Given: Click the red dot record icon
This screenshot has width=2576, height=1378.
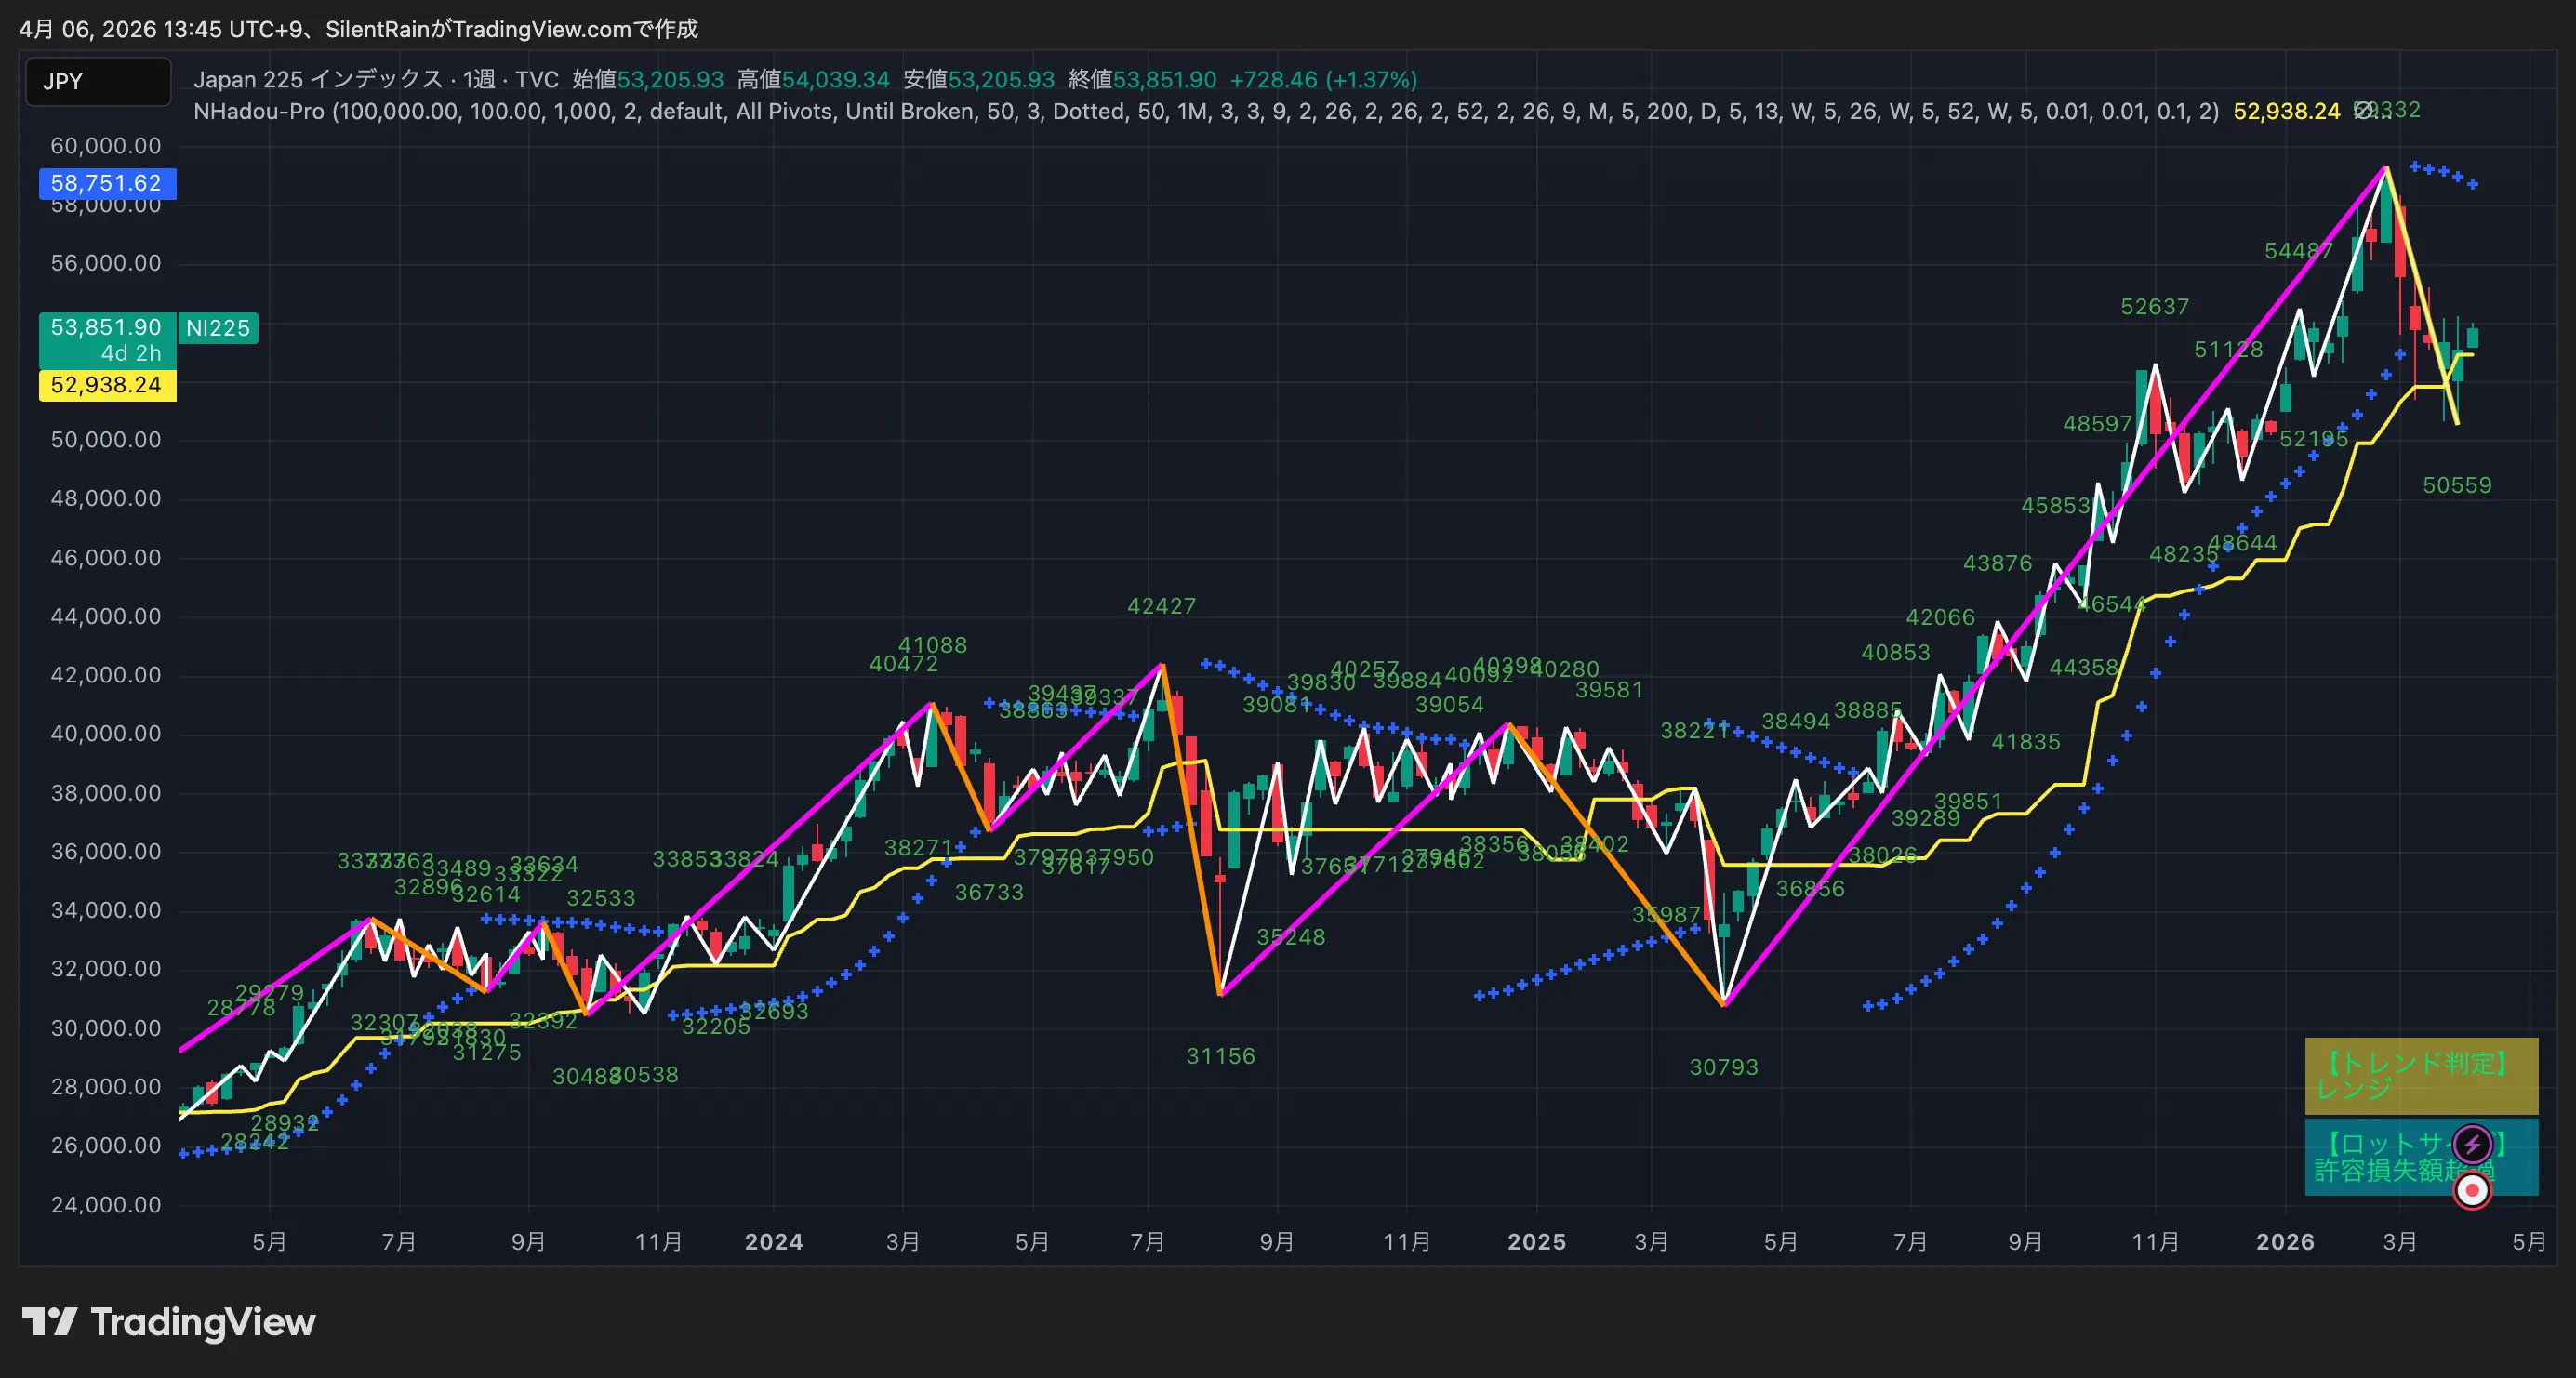Looking at the screenshot, I should (2472, 1190).
